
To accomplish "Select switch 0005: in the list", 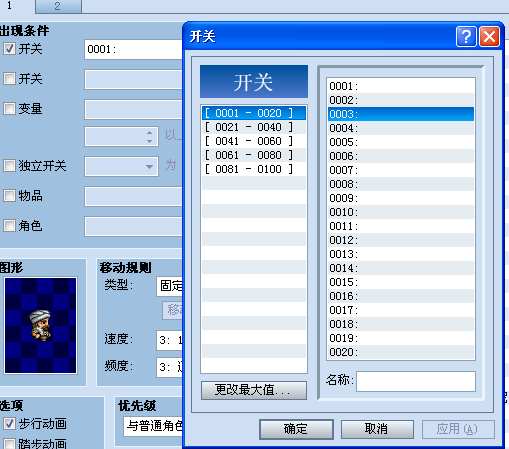I will point(401,142).
